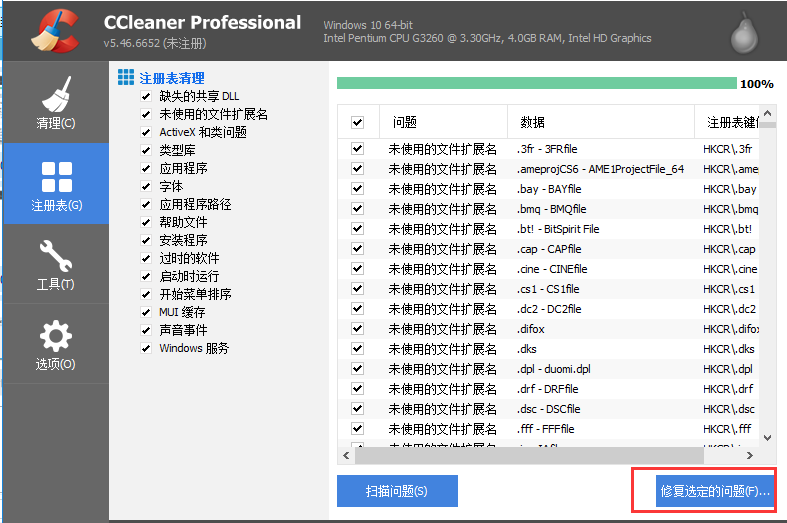Uncheck the .dpl - duomi.dpl row

pyautogui.click(x=357, y=369)
